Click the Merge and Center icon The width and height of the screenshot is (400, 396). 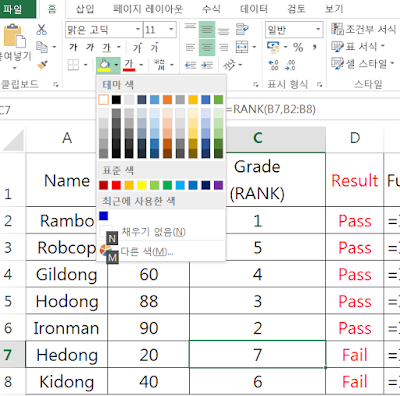(x=242, y=47)
